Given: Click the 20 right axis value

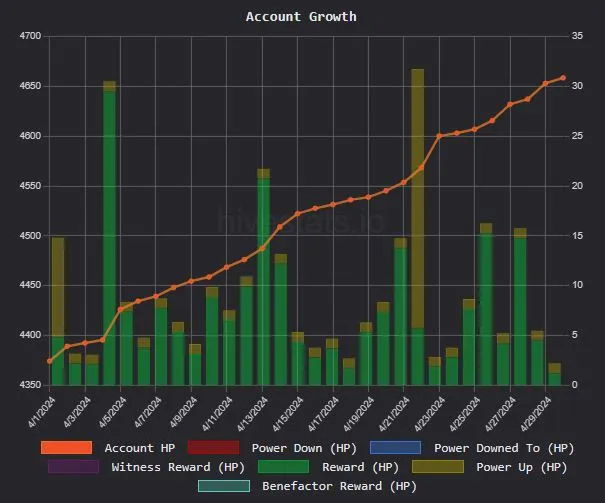Looking at the screenshot, I should [x=577, y=186].
